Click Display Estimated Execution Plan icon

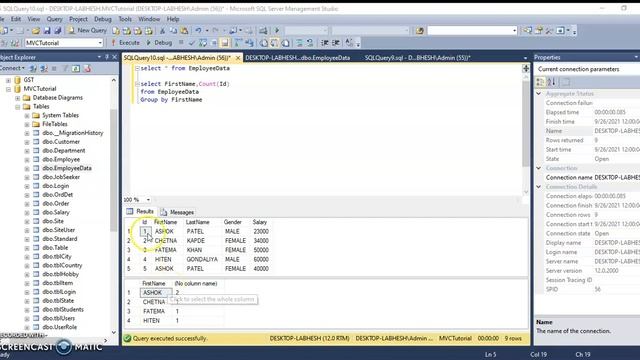[202, 42]
